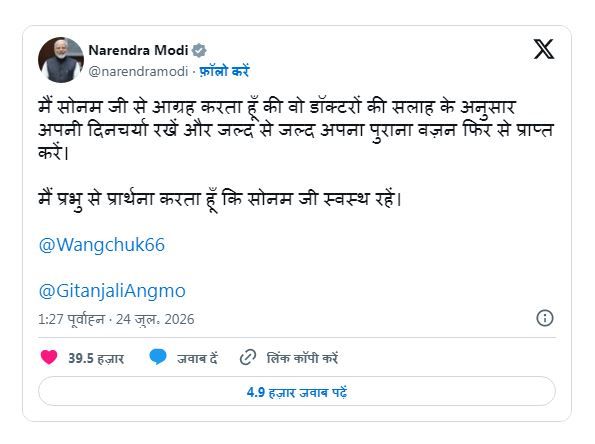Click the फ़ॉलो करें follow link

(224, 71)
